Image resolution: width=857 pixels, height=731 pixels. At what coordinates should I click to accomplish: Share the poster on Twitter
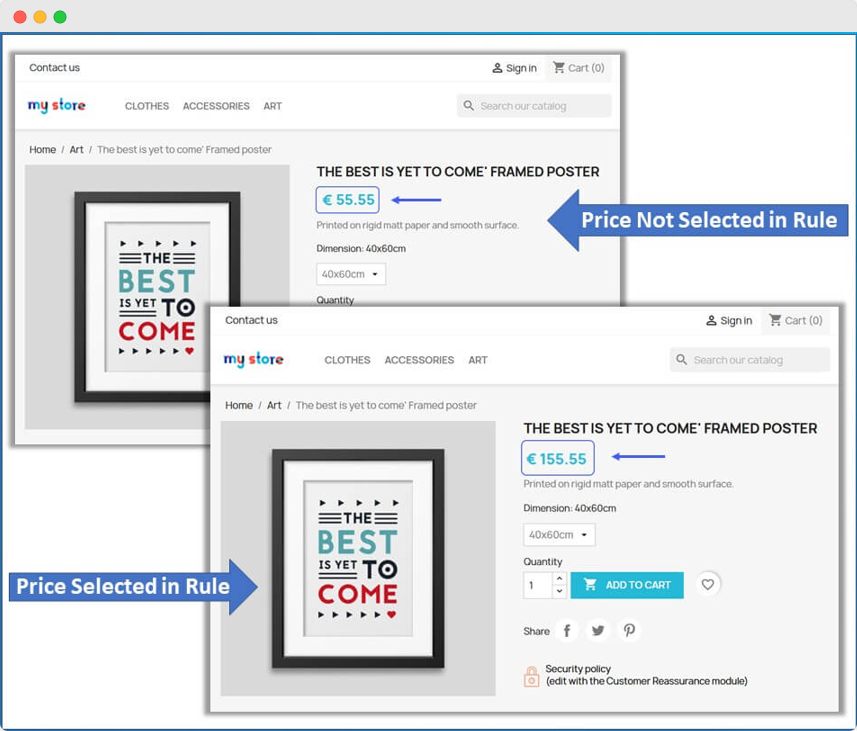coord(598,630)
